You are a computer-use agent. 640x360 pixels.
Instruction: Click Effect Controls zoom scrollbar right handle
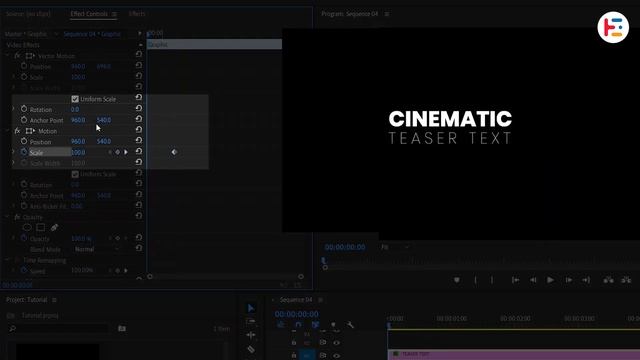coord(301,277)
